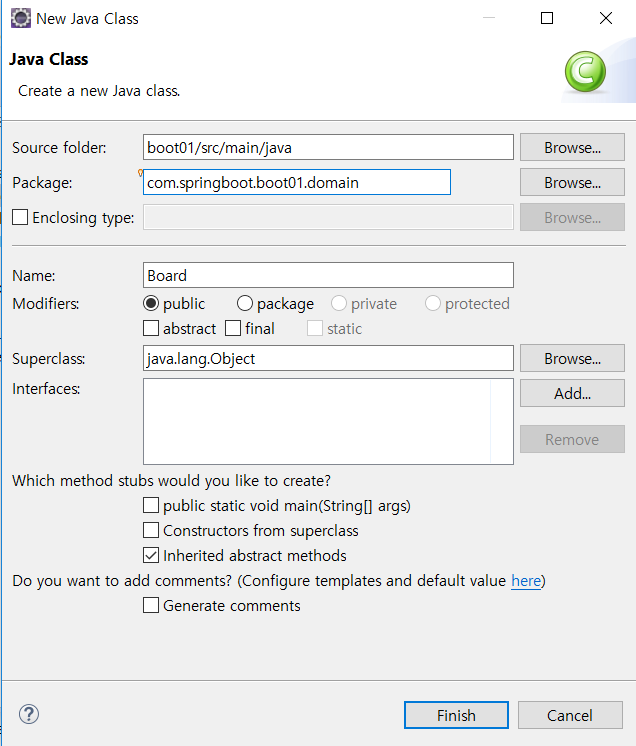Click the 'Interfaces:' label

(46, 389)
